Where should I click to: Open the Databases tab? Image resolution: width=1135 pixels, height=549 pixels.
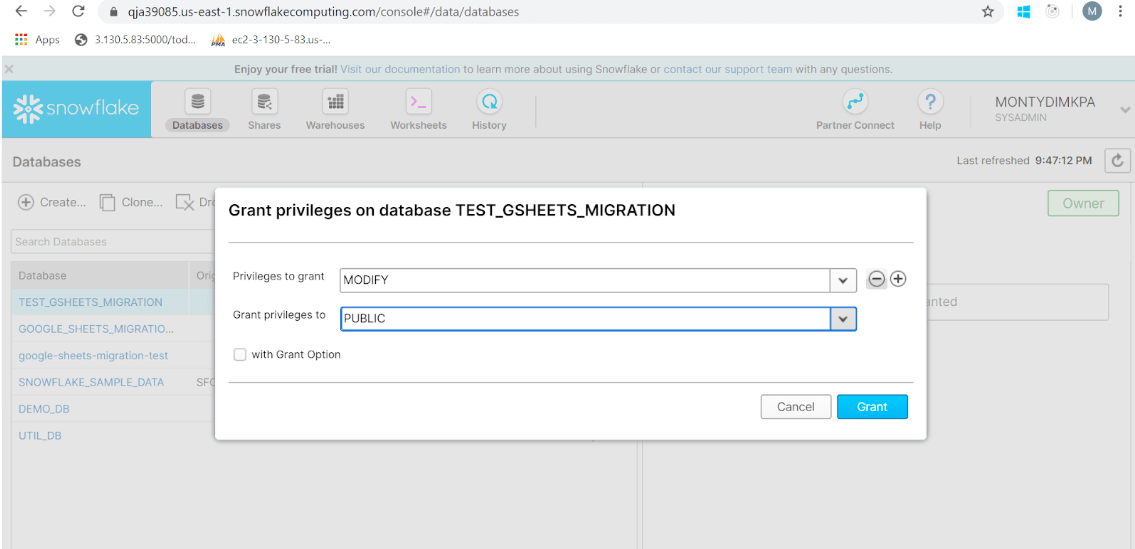tap(197, 111)
